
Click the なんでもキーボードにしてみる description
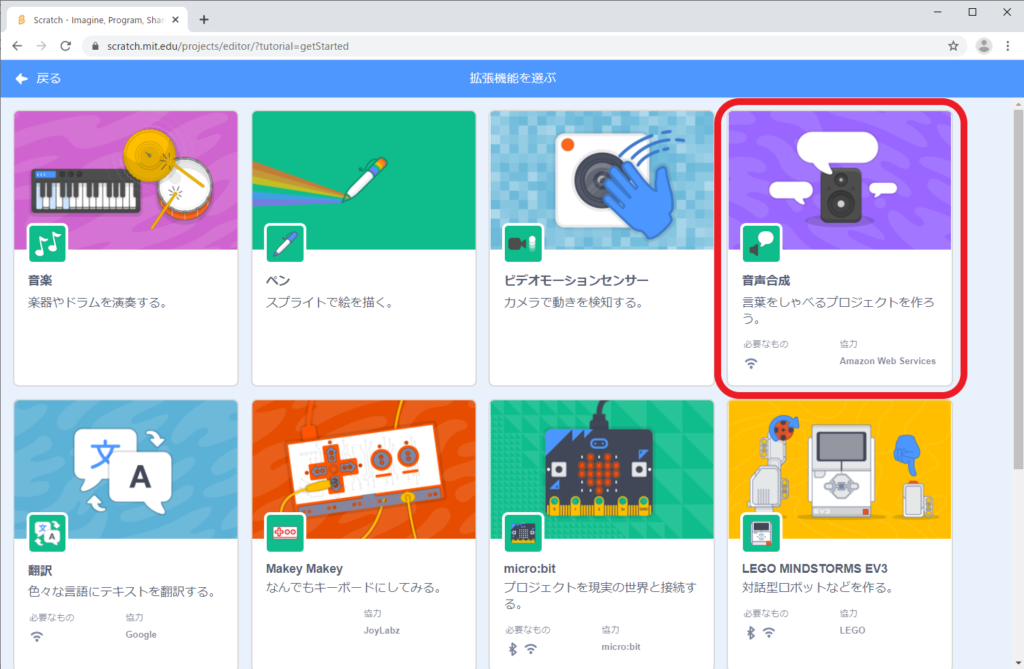pos(353,588)
